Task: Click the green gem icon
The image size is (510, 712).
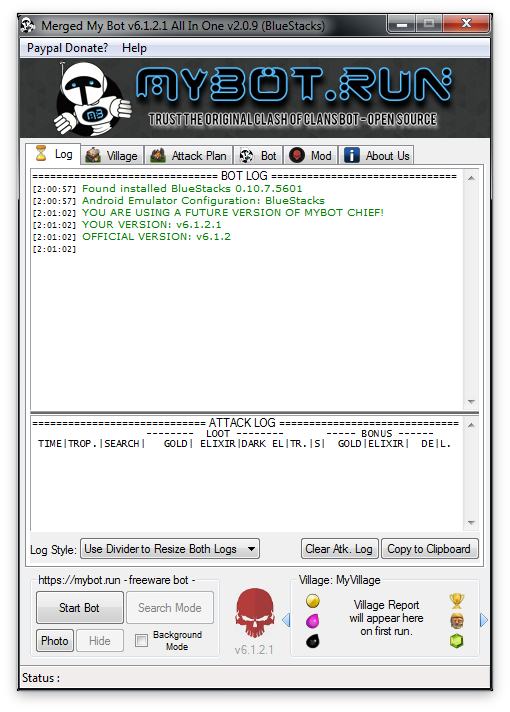Action: pyautogui.click(x=456, y=641)
